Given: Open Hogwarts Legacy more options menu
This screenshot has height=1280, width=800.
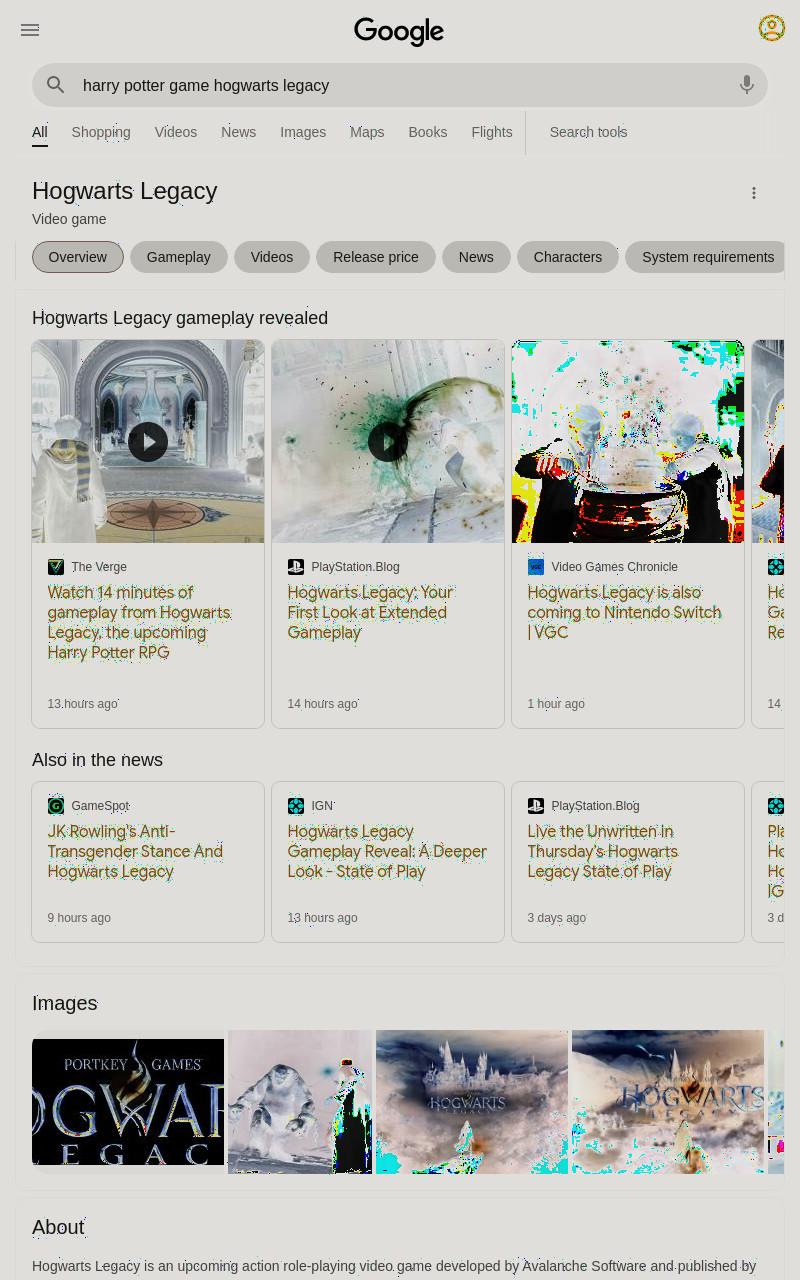Looking at the screenshot, I should pyautogui.click(x=754, y=193).
